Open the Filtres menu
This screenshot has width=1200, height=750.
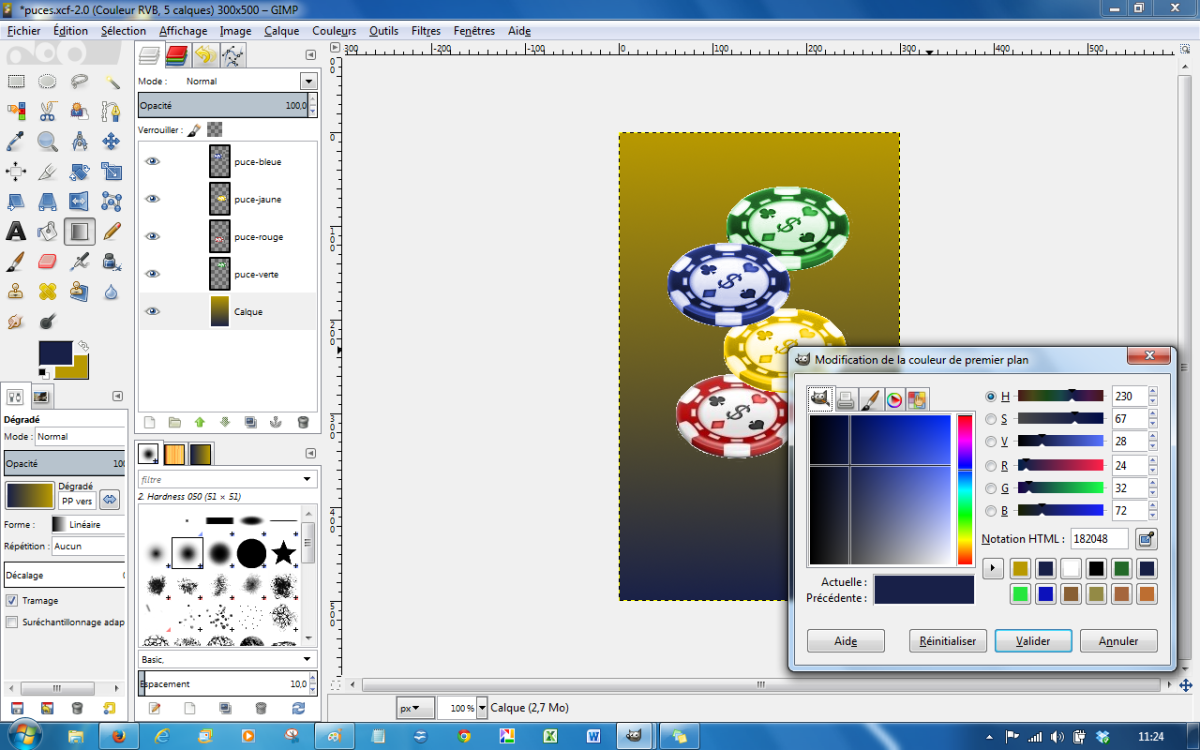pyautogui.click(x=426, y=31)
